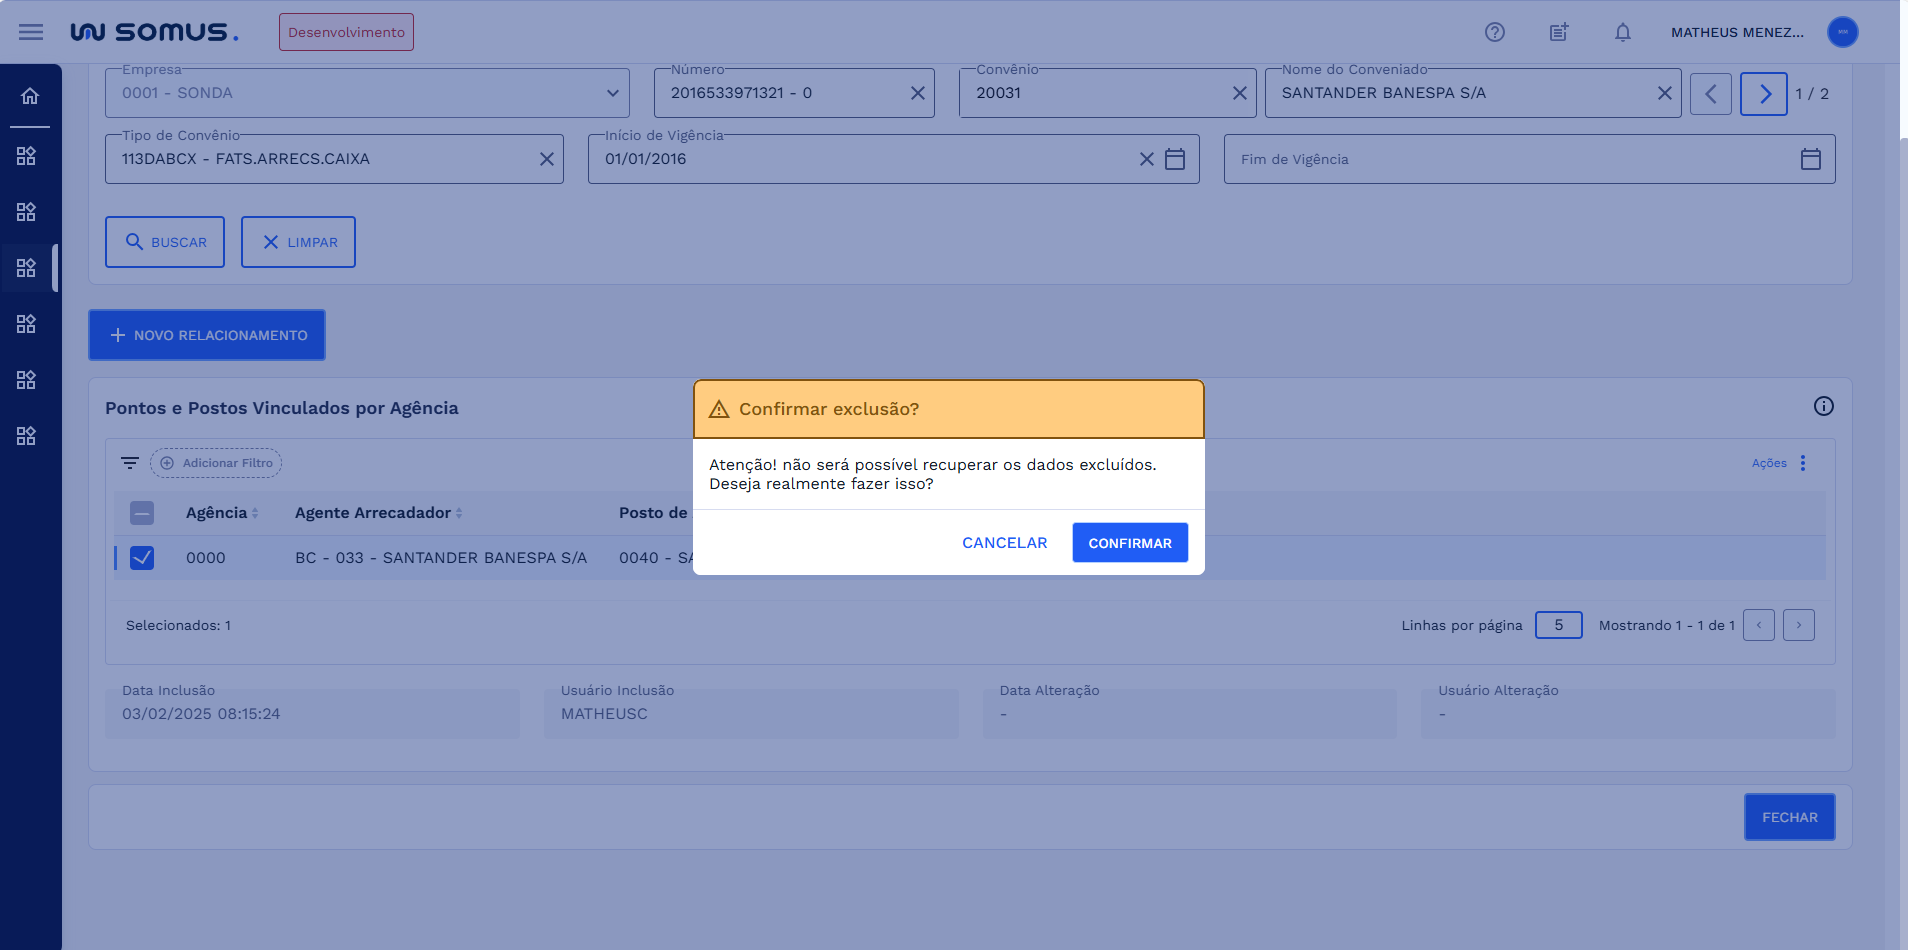
Task: Go to the next record arrow
Action: (1763, 94)
